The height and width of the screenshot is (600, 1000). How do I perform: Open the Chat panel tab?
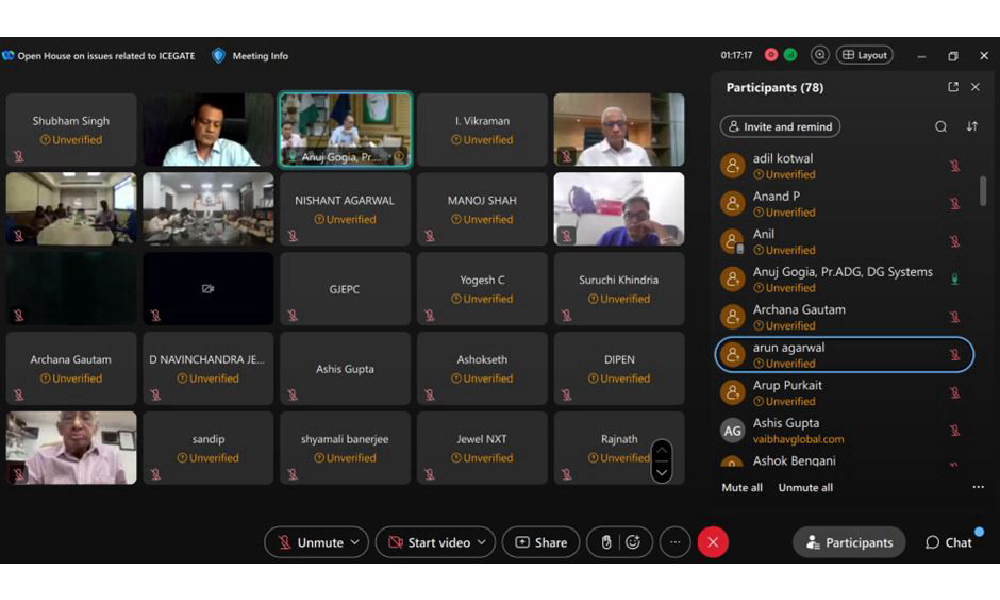(949, 542)
